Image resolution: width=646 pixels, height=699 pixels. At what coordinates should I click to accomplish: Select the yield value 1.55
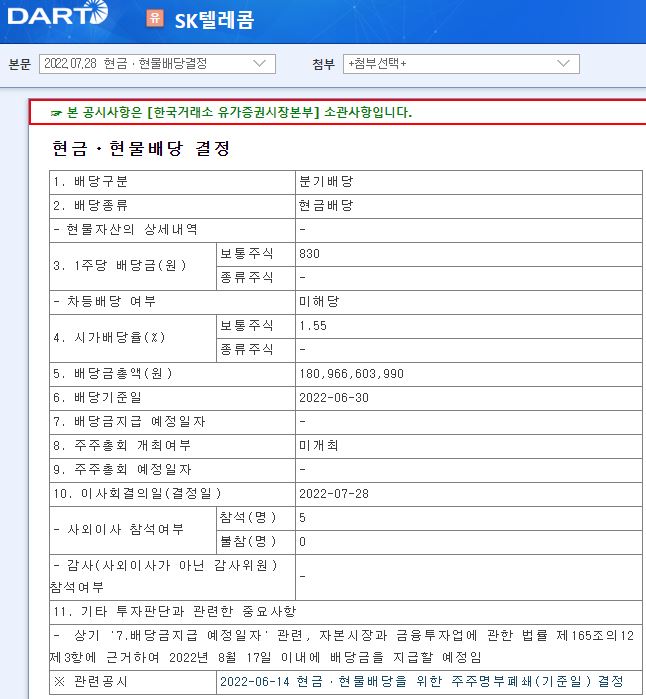tap(313, 326)
